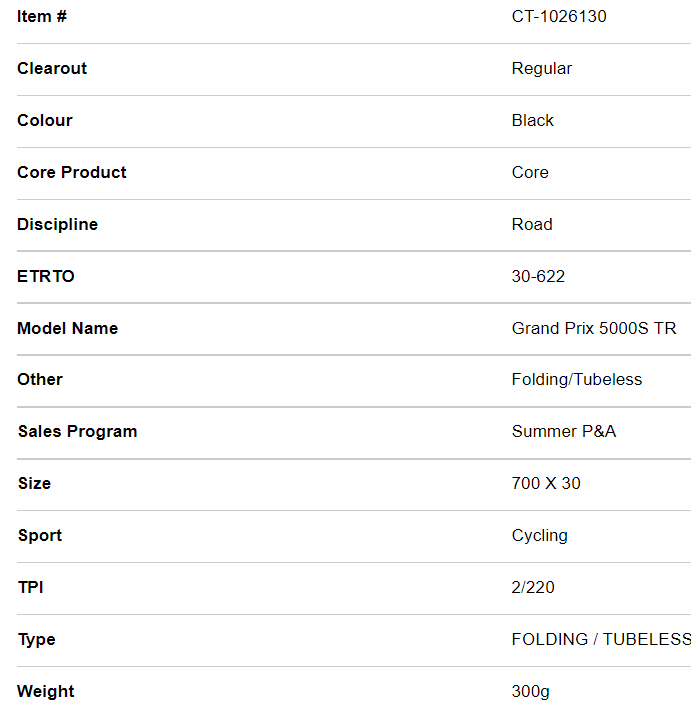Click the Core Product label
This screenshot has height=706, width=691.
pyautogui.click(x=72, y=173)
